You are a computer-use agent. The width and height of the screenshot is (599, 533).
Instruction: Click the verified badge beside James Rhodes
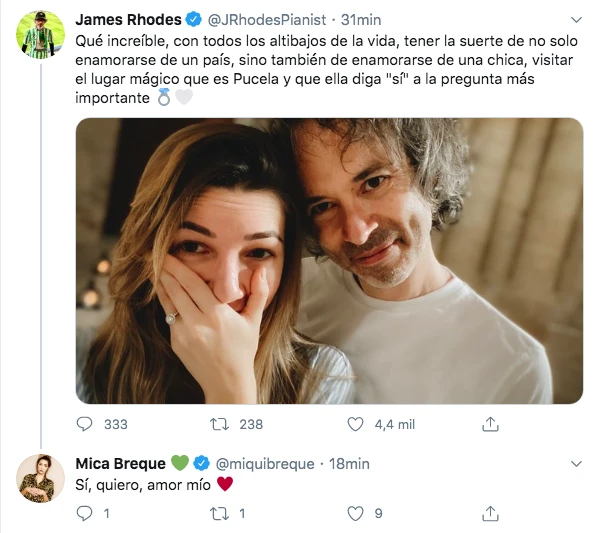[194, 19]
